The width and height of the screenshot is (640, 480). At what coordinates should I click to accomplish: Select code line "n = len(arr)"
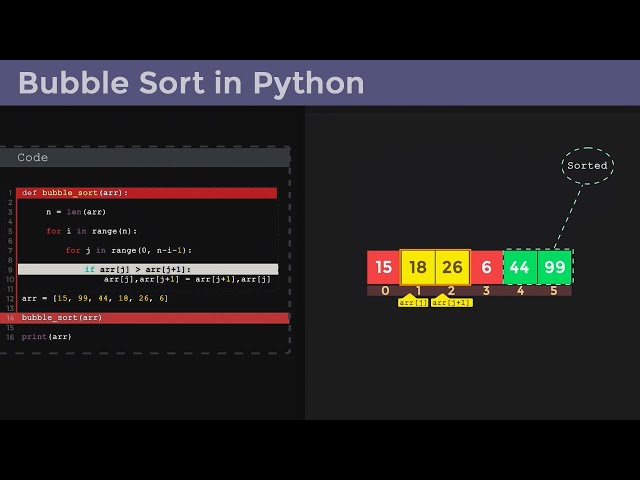(76, 212)
